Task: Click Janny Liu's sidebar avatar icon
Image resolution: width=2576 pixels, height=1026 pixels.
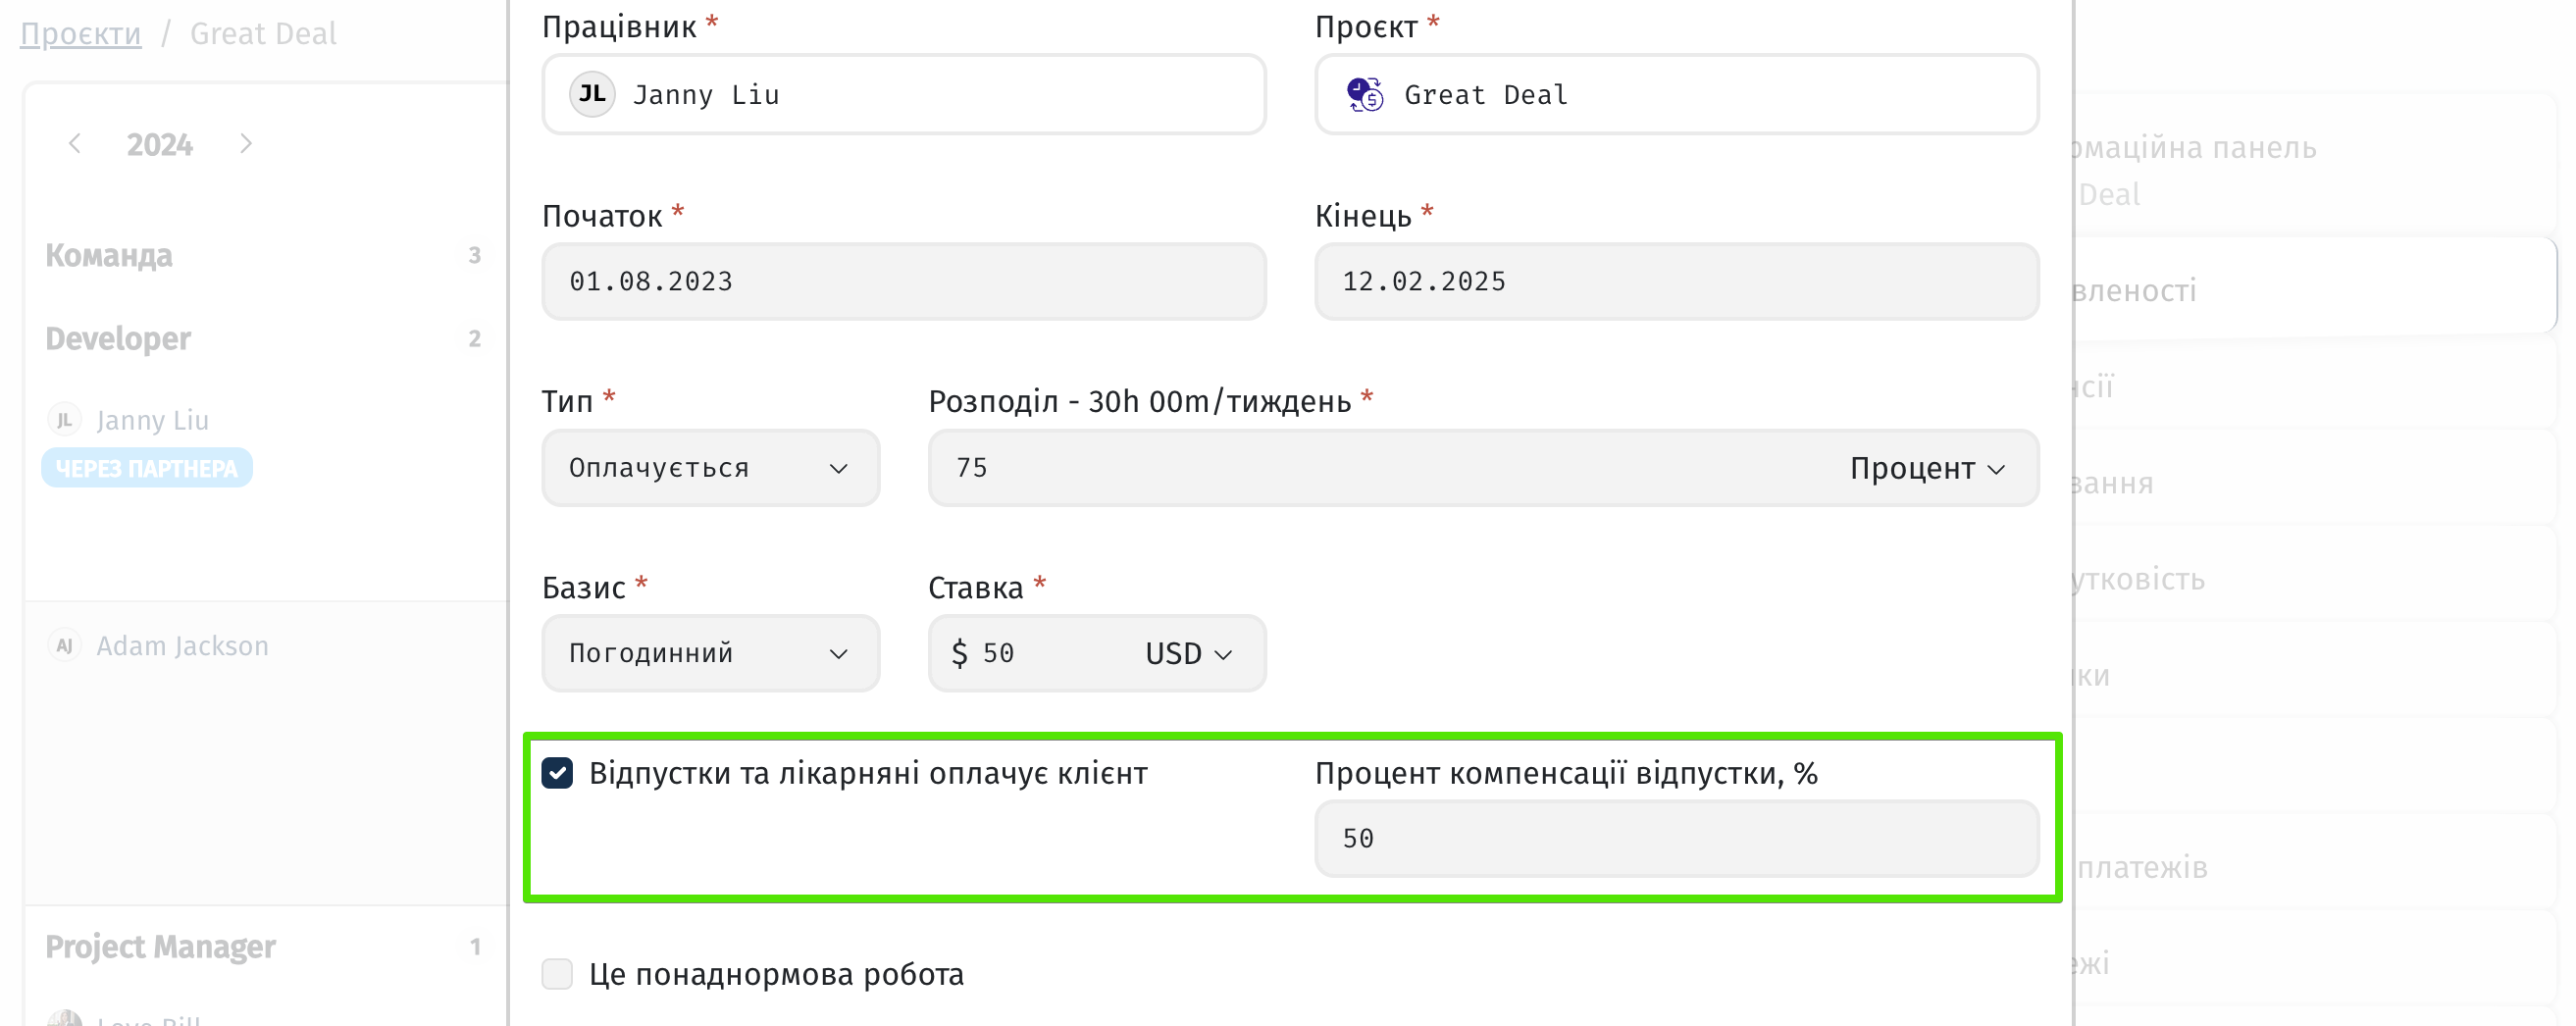Action: pos(64,420)
